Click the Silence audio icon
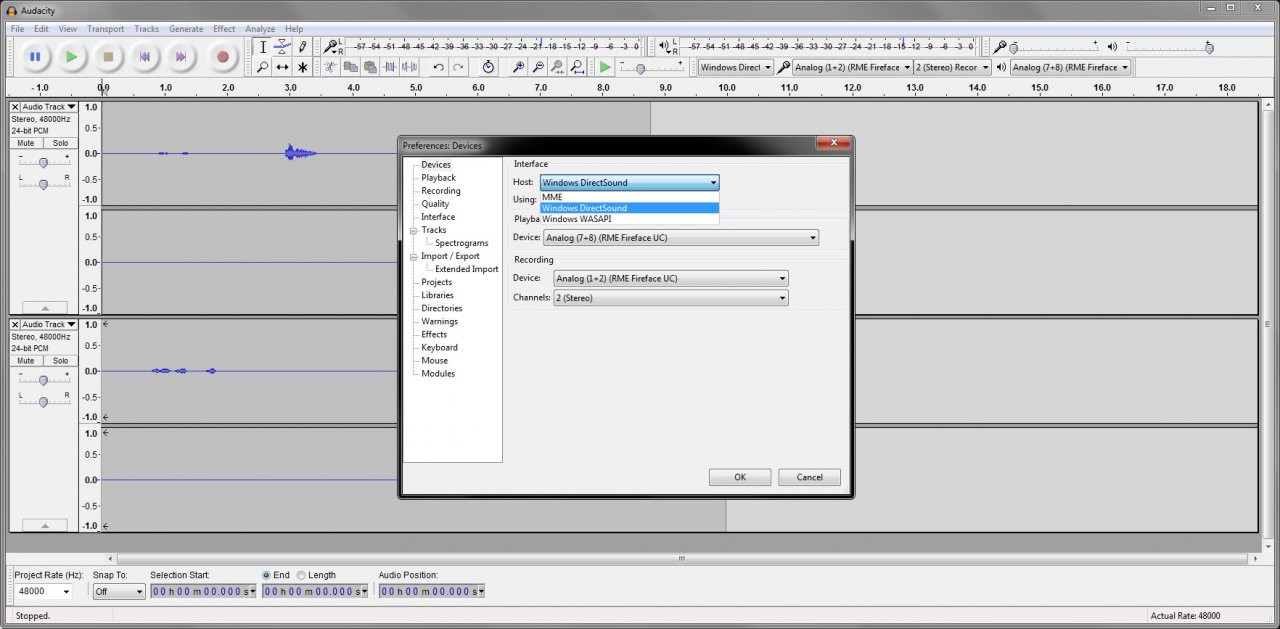This screenshot has width=1280, height=629. point(409,67)
